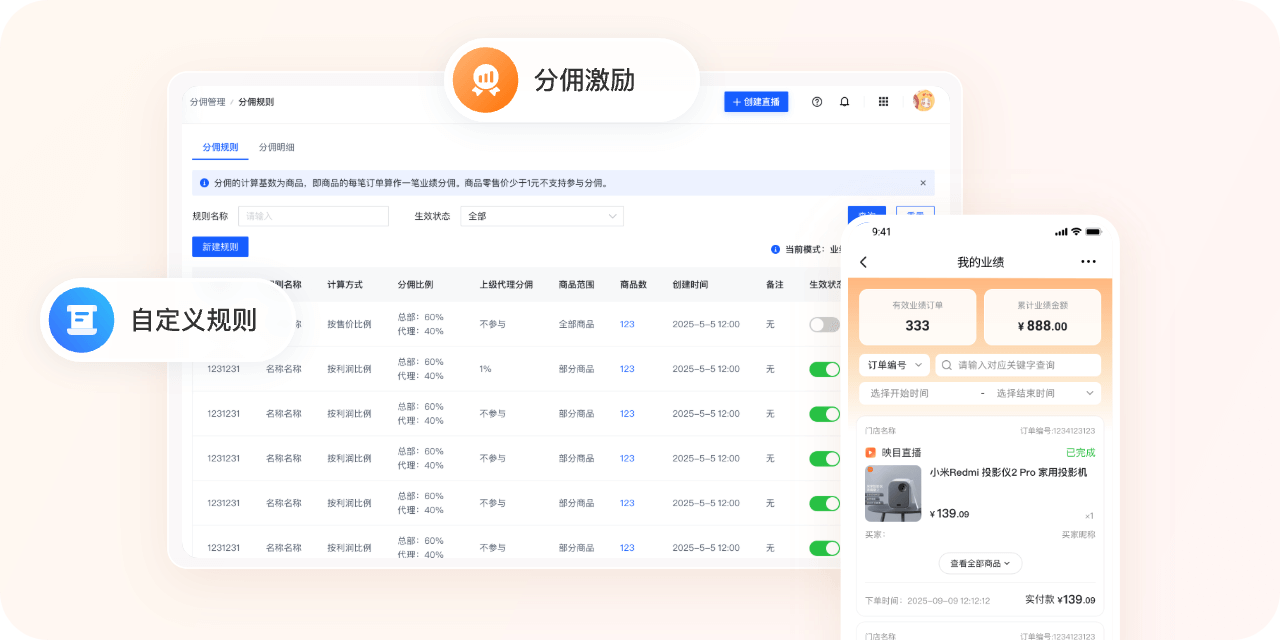Expand the 生效状态 dropdown showing 全部

click(541, 216)
